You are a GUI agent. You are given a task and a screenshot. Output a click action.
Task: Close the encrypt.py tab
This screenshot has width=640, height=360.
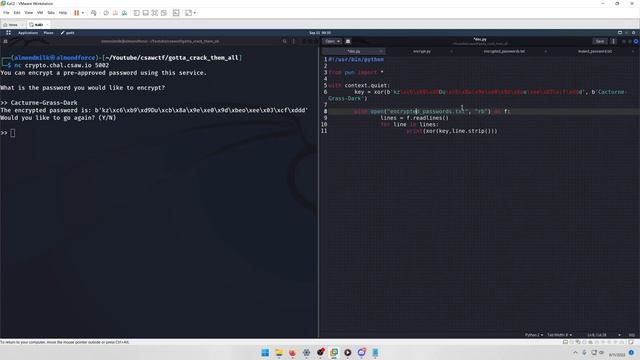451,51
